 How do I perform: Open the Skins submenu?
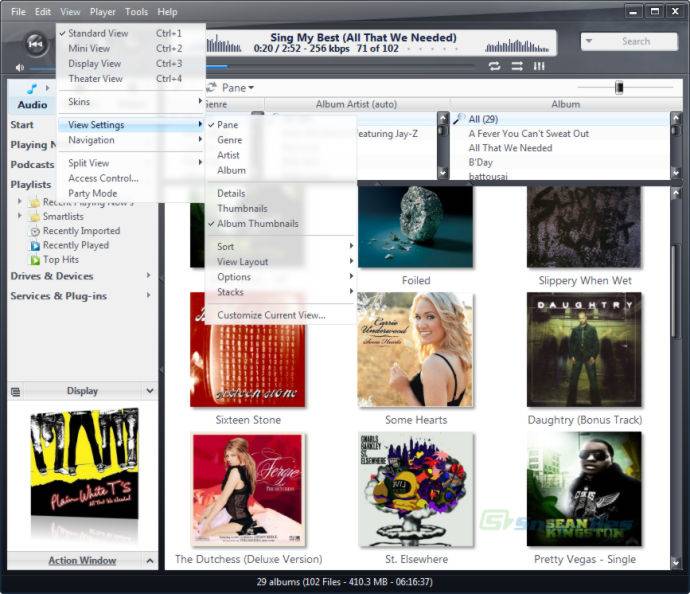[x=130, y=102]
